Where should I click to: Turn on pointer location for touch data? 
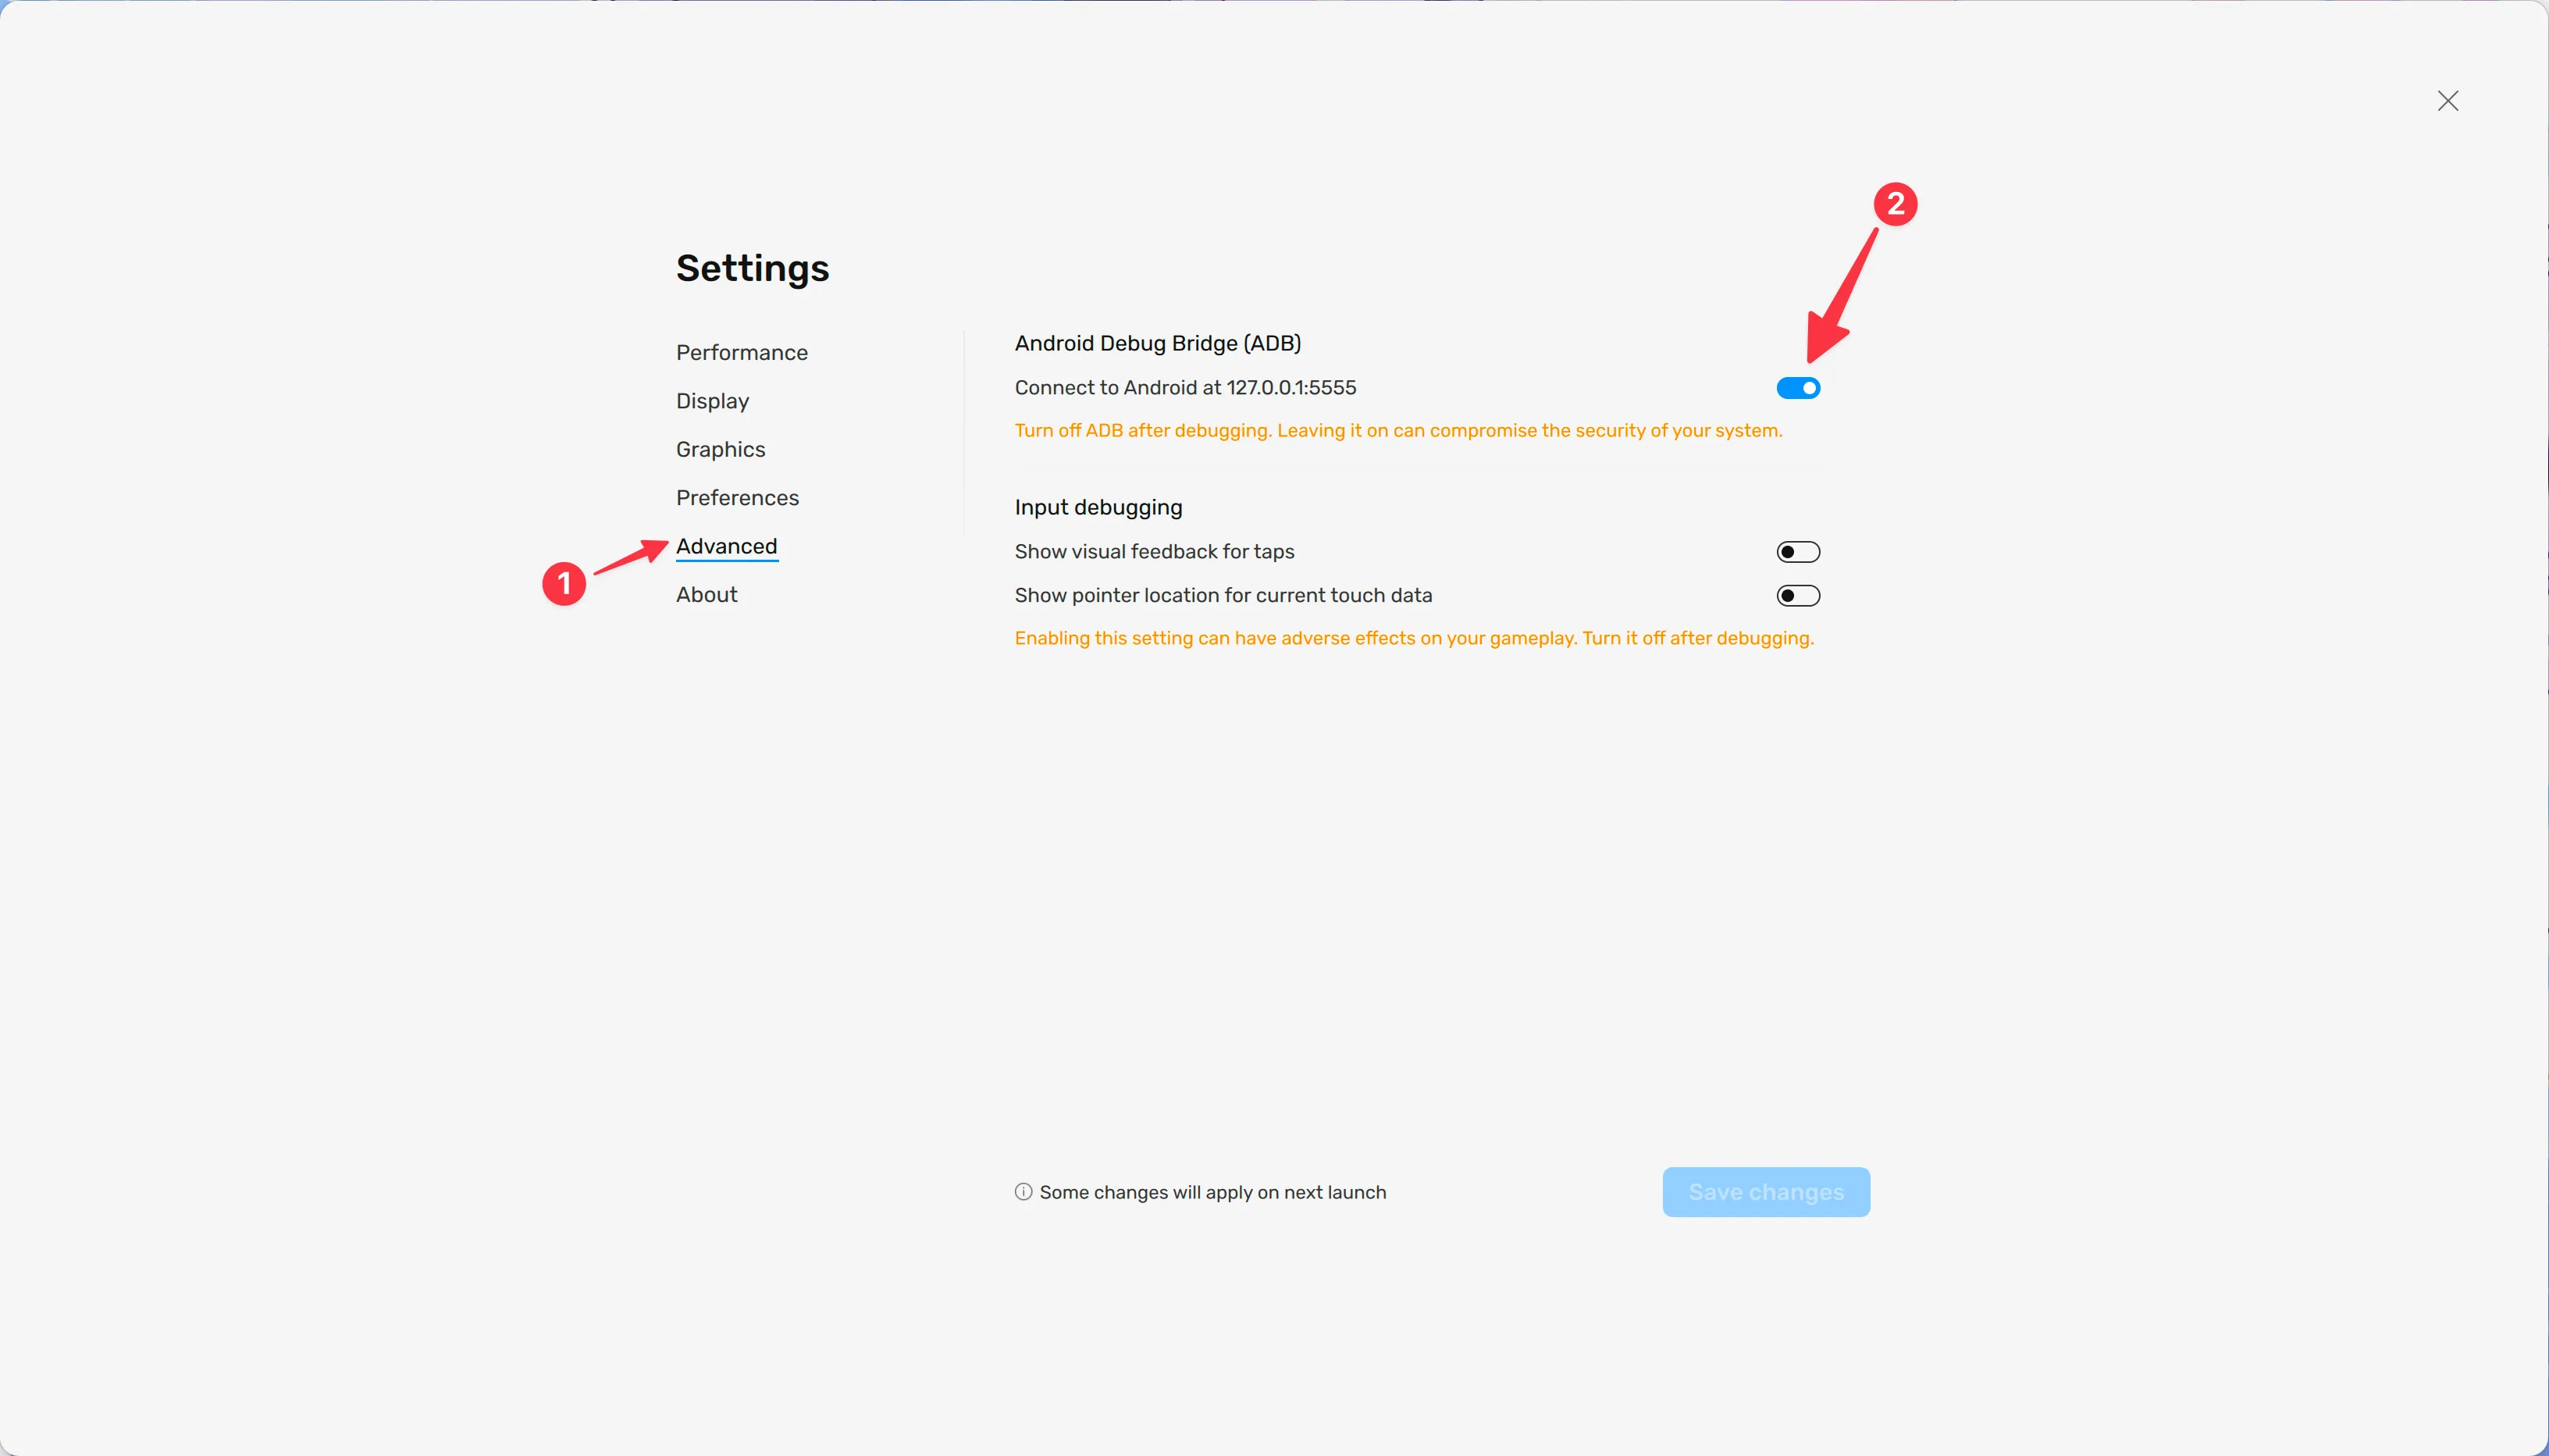click(x=1798, y=596)
